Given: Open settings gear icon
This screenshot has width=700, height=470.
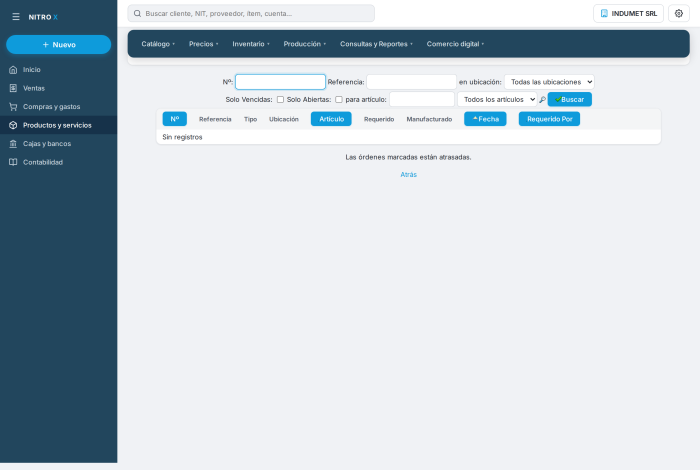Looking at the screenshot, I should pos(679,13).
